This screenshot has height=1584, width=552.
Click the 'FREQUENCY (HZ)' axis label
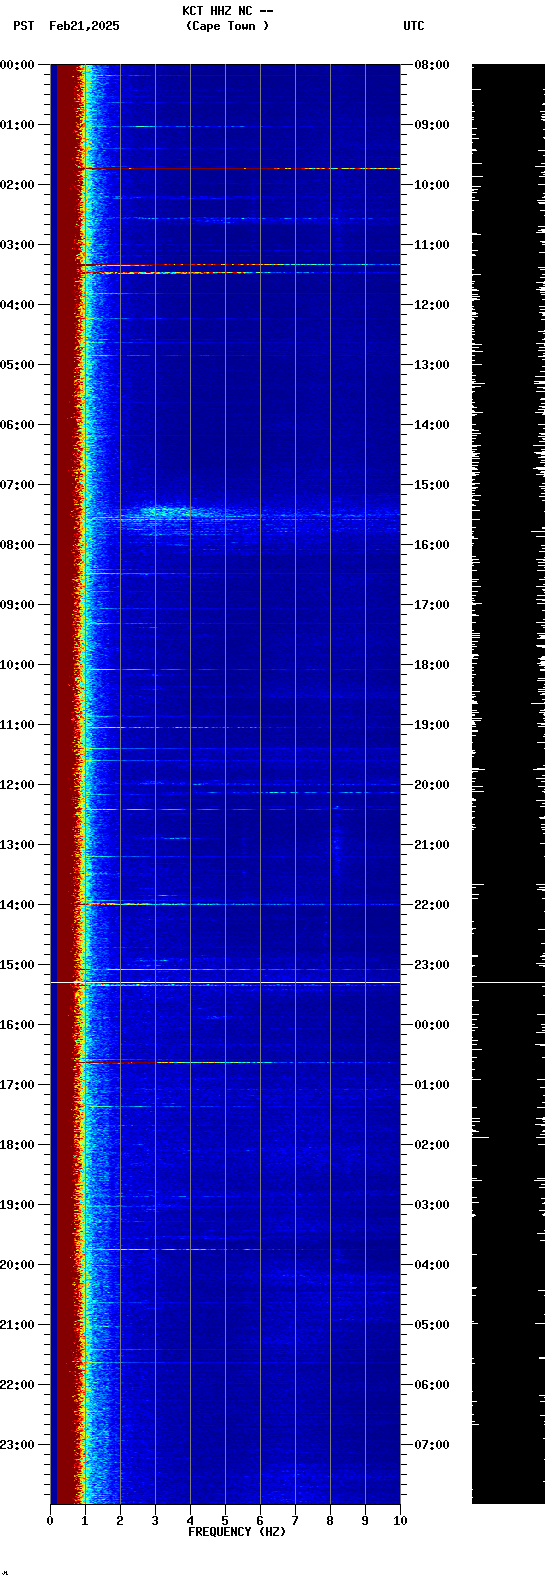[237, 1532]
